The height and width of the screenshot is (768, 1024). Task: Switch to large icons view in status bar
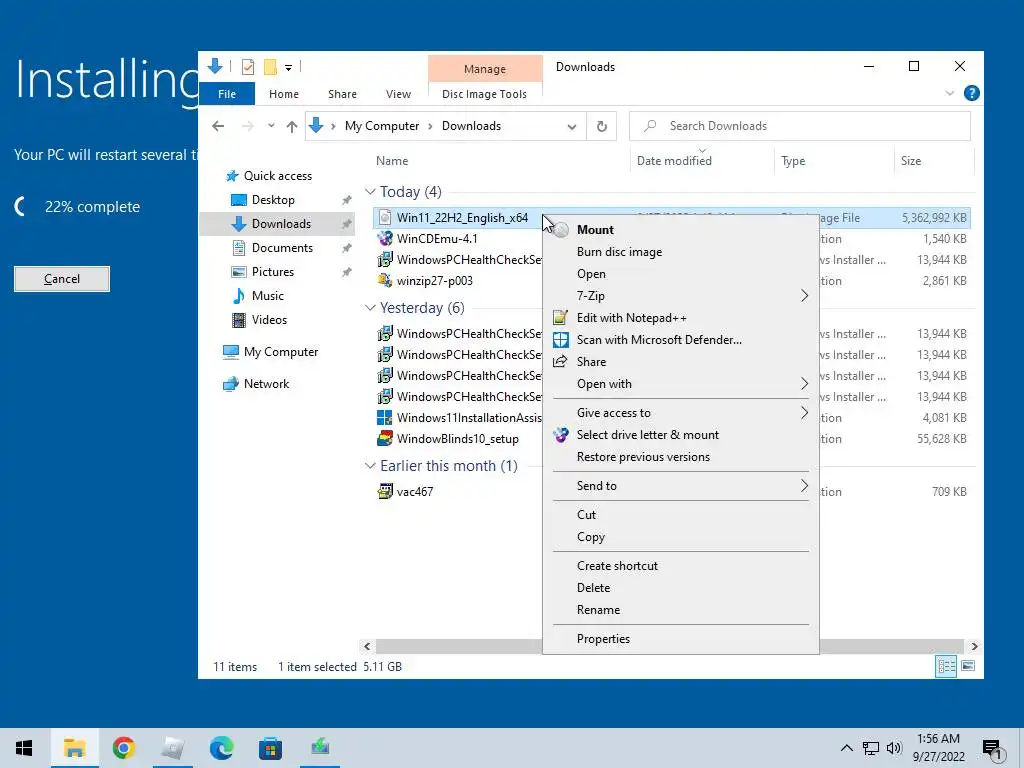pos(968,666)
